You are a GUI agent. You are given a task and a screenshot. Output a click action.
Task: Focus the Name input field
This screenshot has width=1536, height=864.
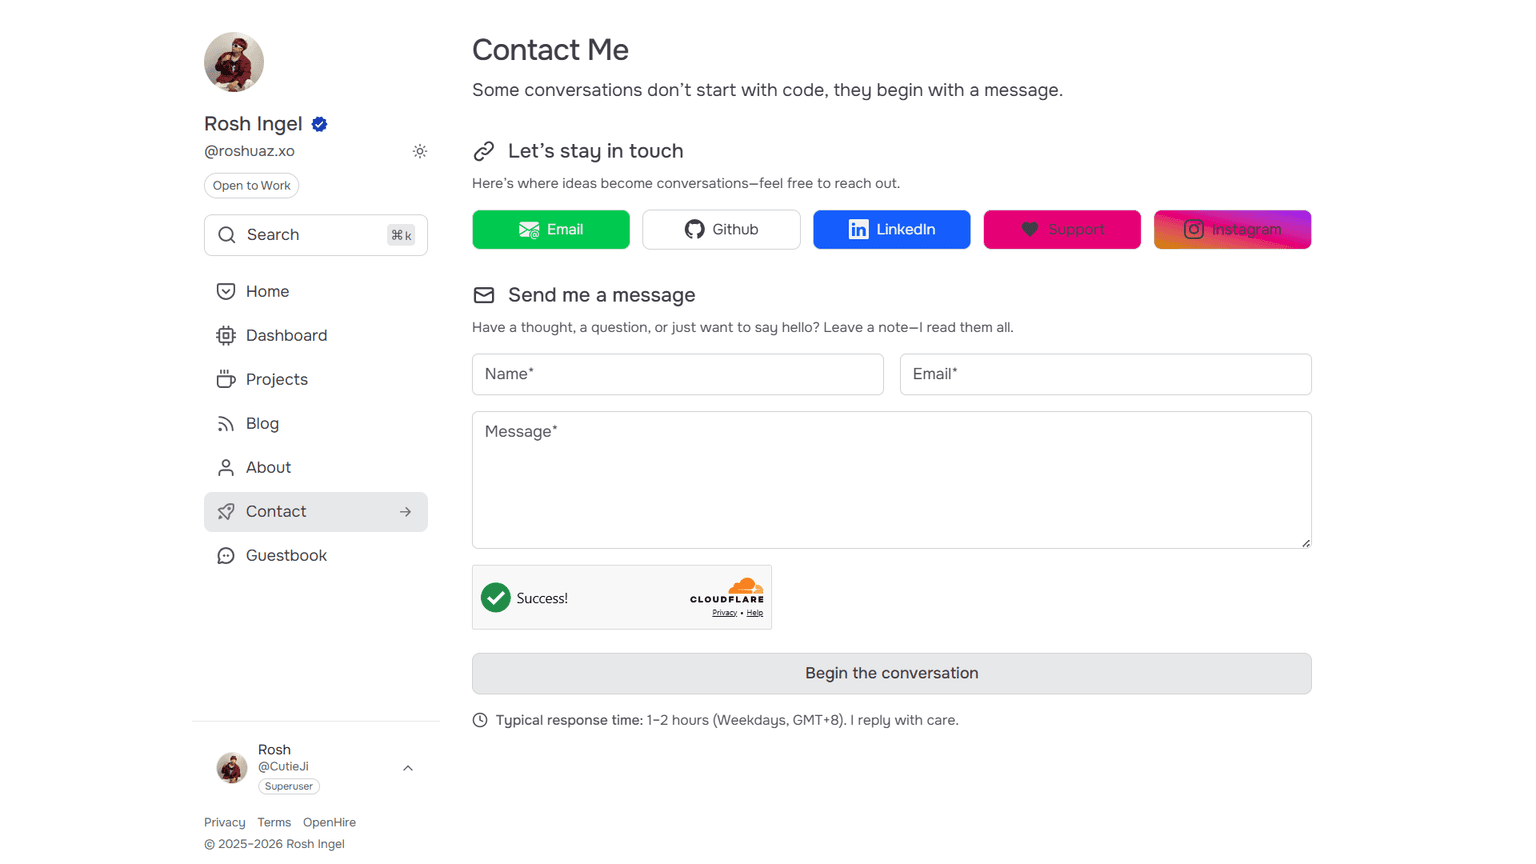click(x=678, y=374)
